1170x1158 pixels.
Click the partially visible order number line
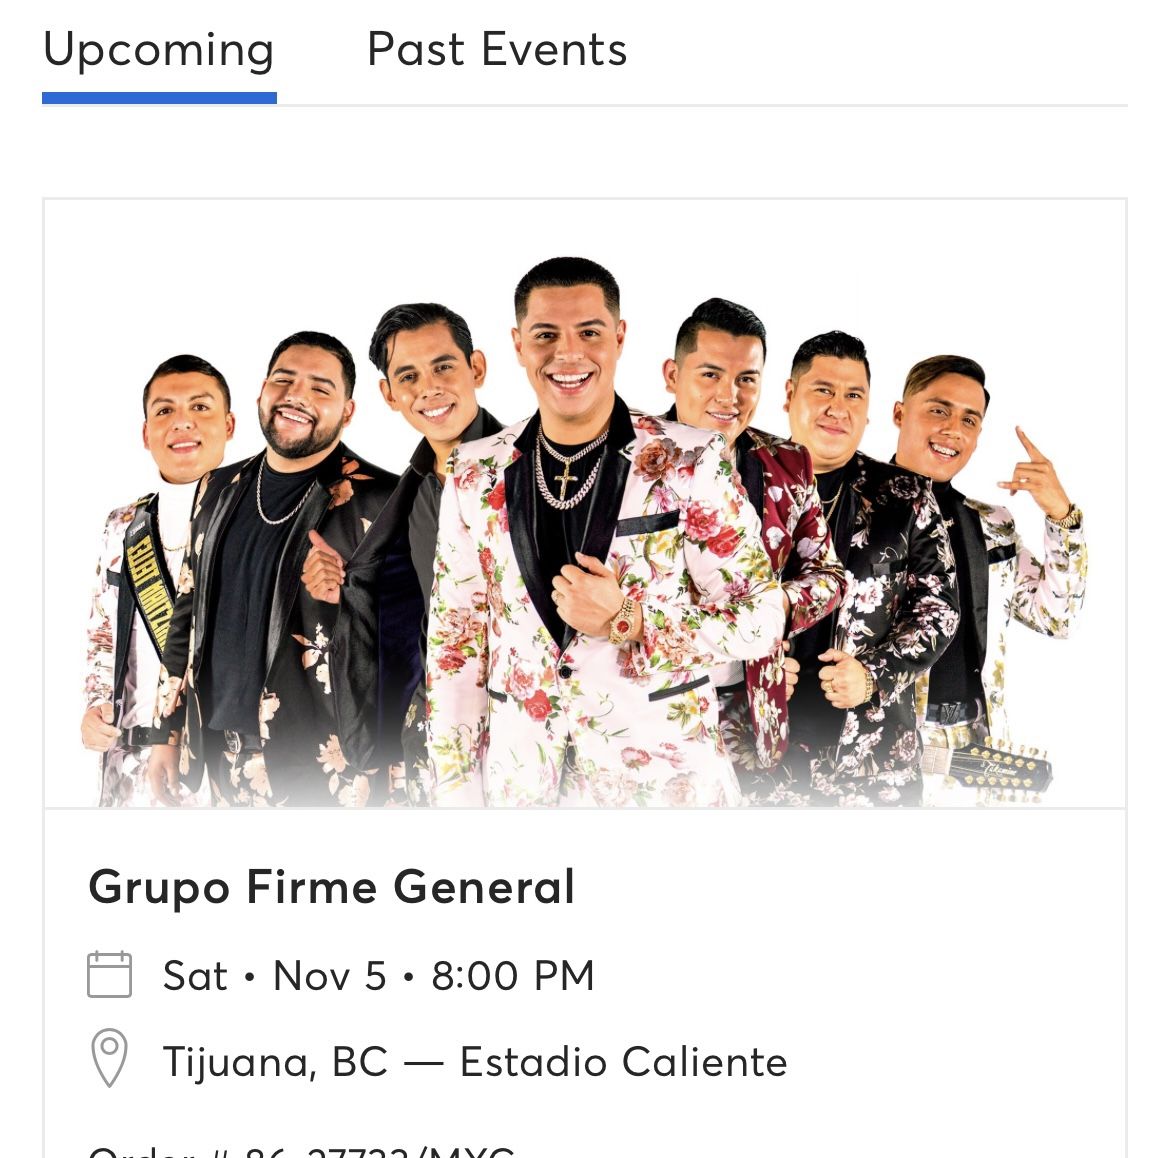[301, 1150]
